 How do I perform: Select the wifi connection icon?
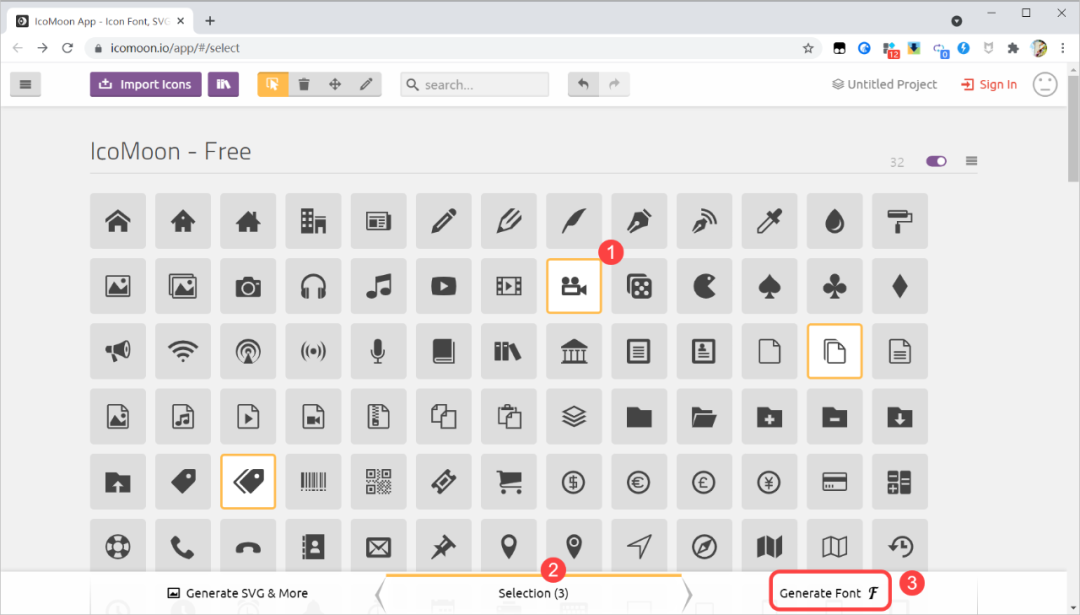(183, 351)
